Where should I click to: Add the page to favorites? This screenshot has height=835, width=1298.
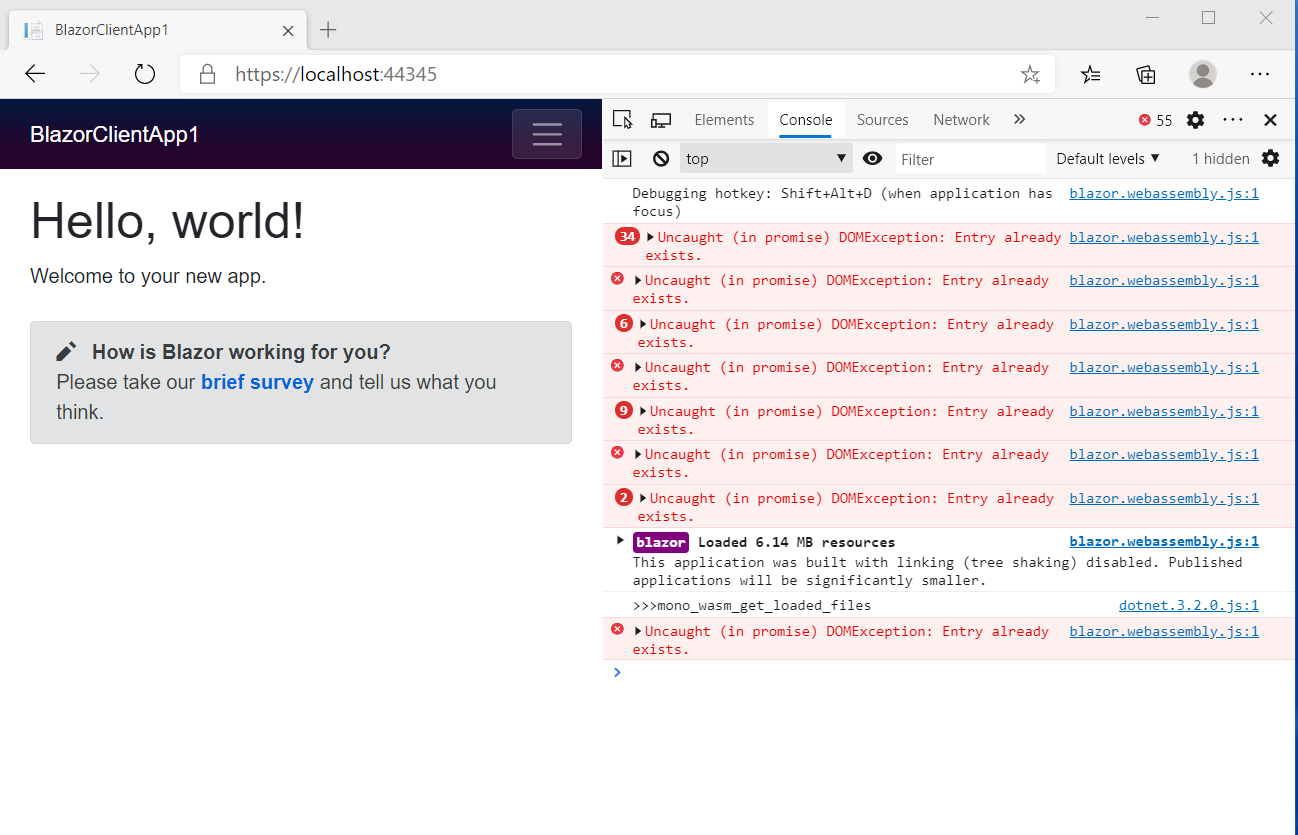pos(1030,73)
